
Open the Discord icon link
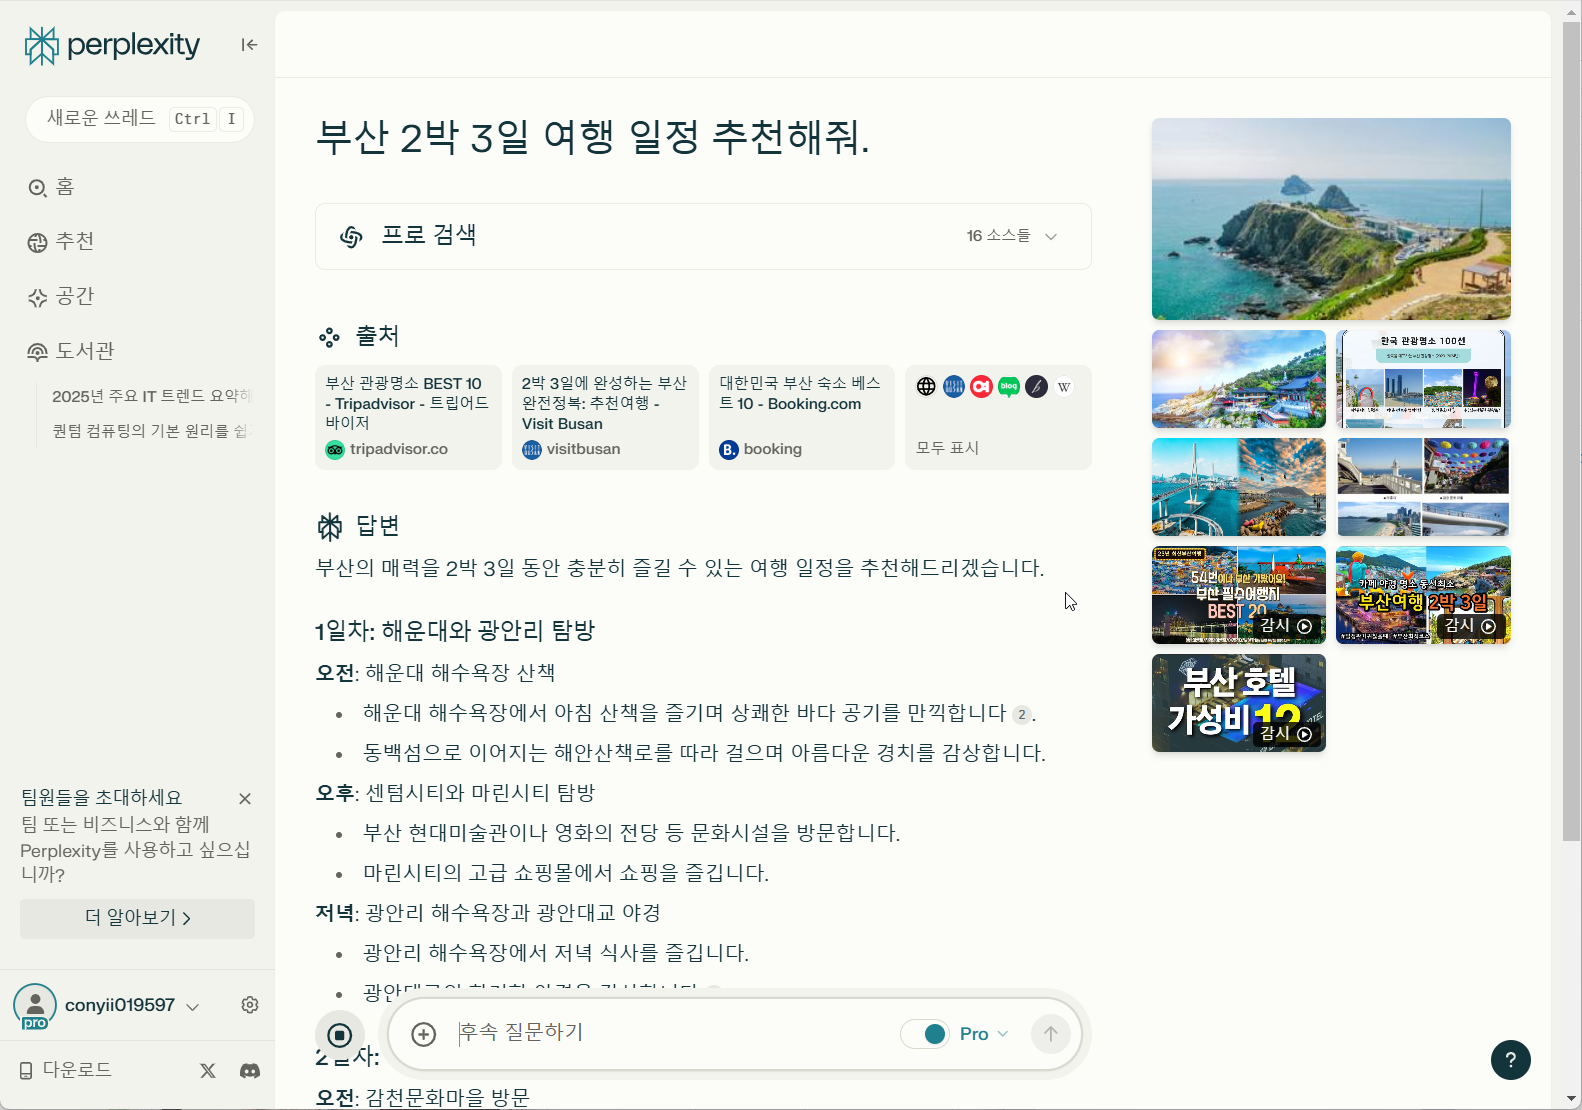click(x=250, y=1070)
